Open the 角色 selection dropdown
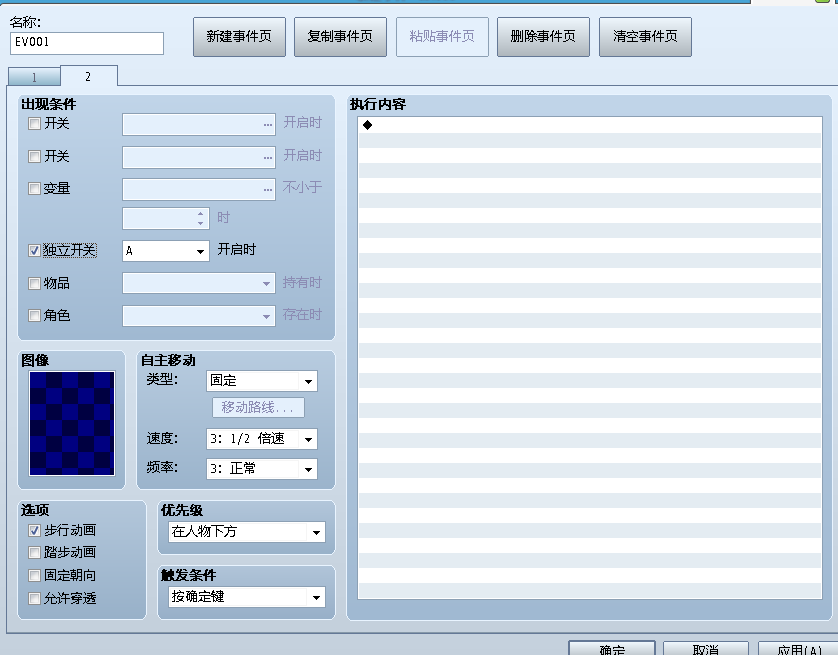This screenshot has height=655, width=838. [199, 316]
